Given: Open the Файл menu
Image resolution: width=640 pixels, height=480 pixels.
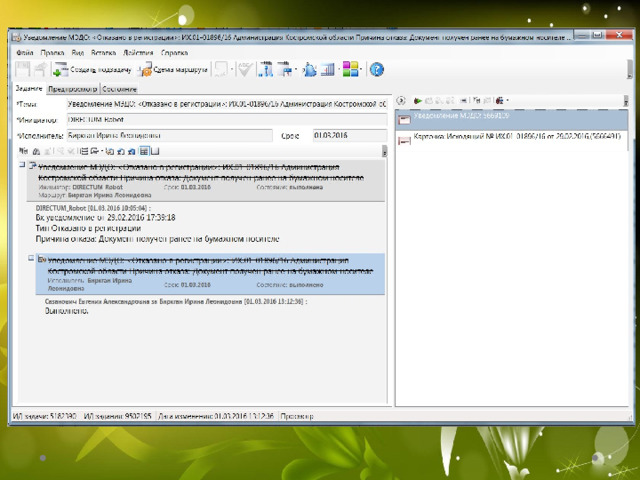Looking at the screenshot, I should click(25, 51).
